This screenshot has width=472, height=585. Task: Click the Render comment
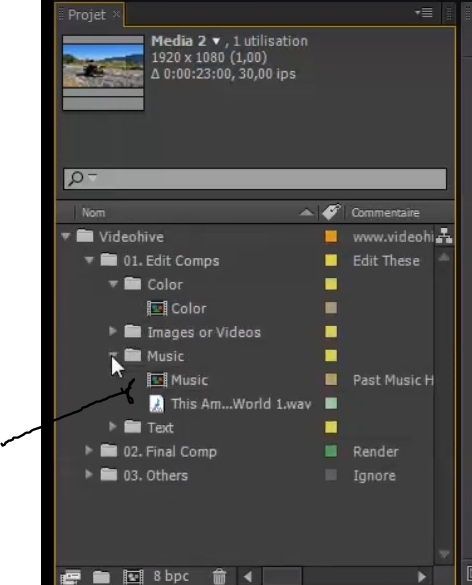pos(376,452)
